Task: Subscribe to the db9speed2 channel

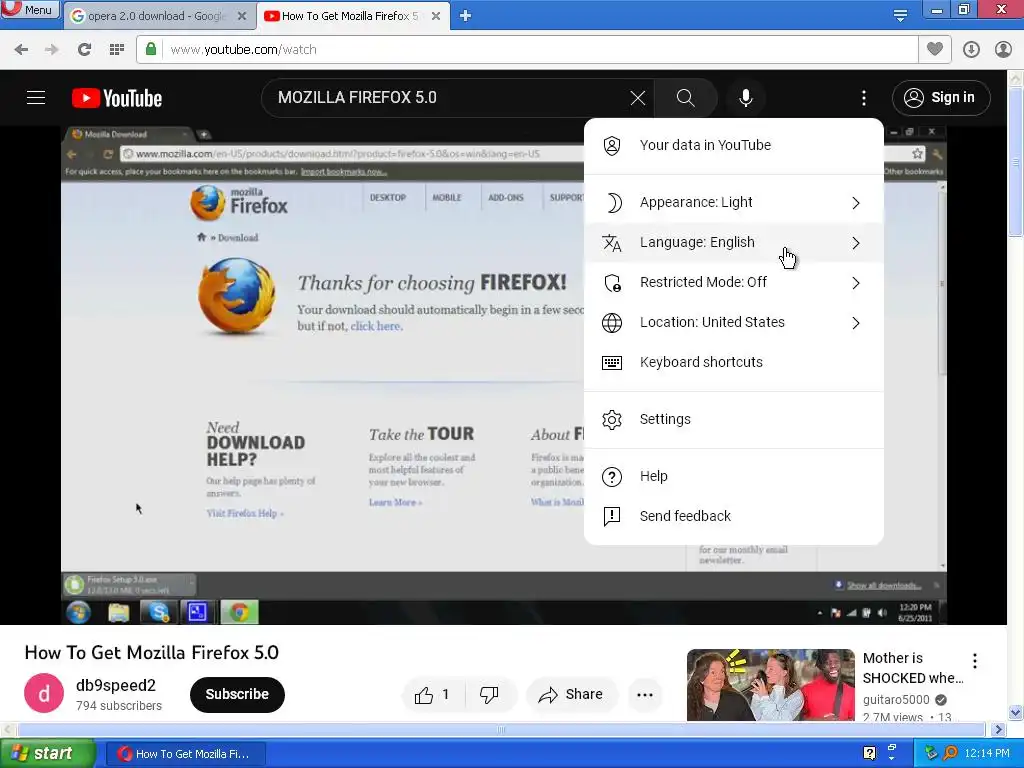Action: pos(237,694)
